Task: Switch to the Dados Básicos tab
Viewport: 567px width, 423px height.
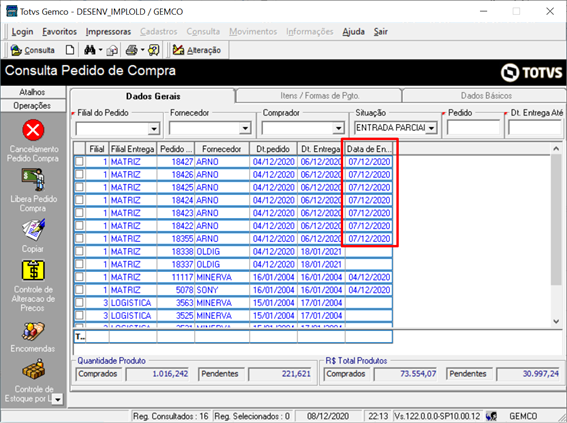Action: point(486,96)
